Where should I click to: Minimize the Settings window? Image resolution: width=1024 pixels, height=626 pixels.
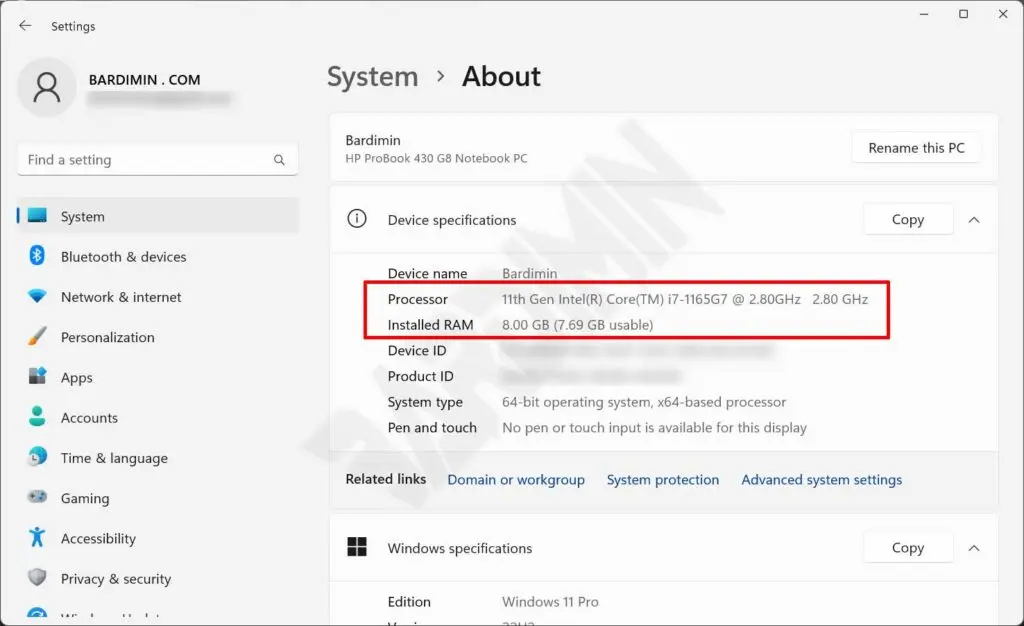924,14
